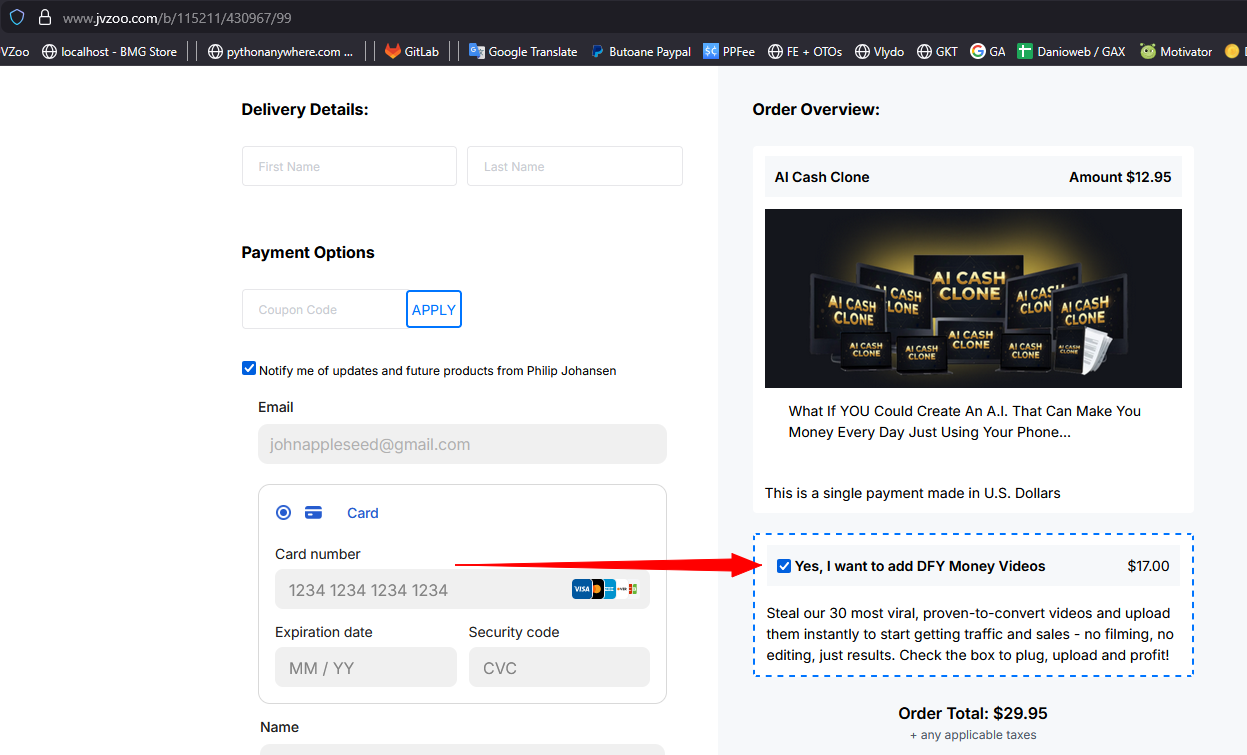Focus the First Name field
The height and width of the screenshot is (755, 1247).
tap(349, 166)
